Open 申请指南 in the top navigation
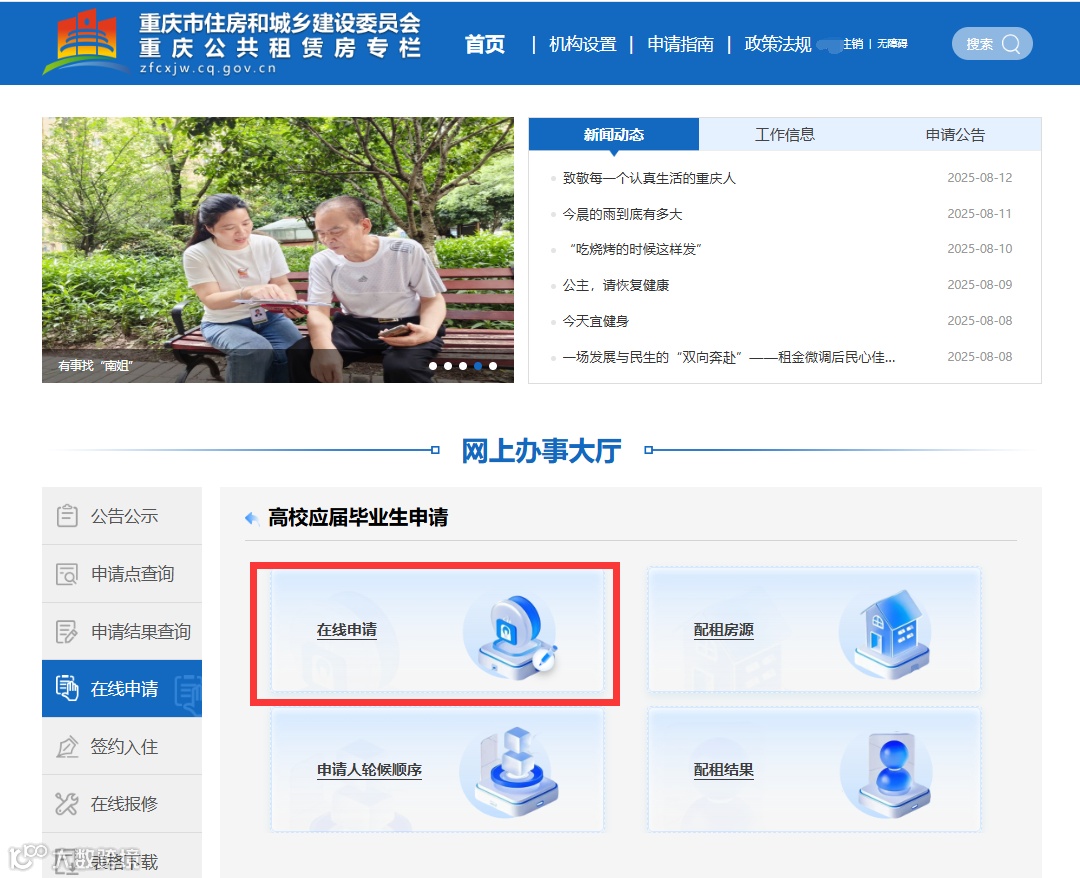The image size is (1080, 878). click(681, 44)
